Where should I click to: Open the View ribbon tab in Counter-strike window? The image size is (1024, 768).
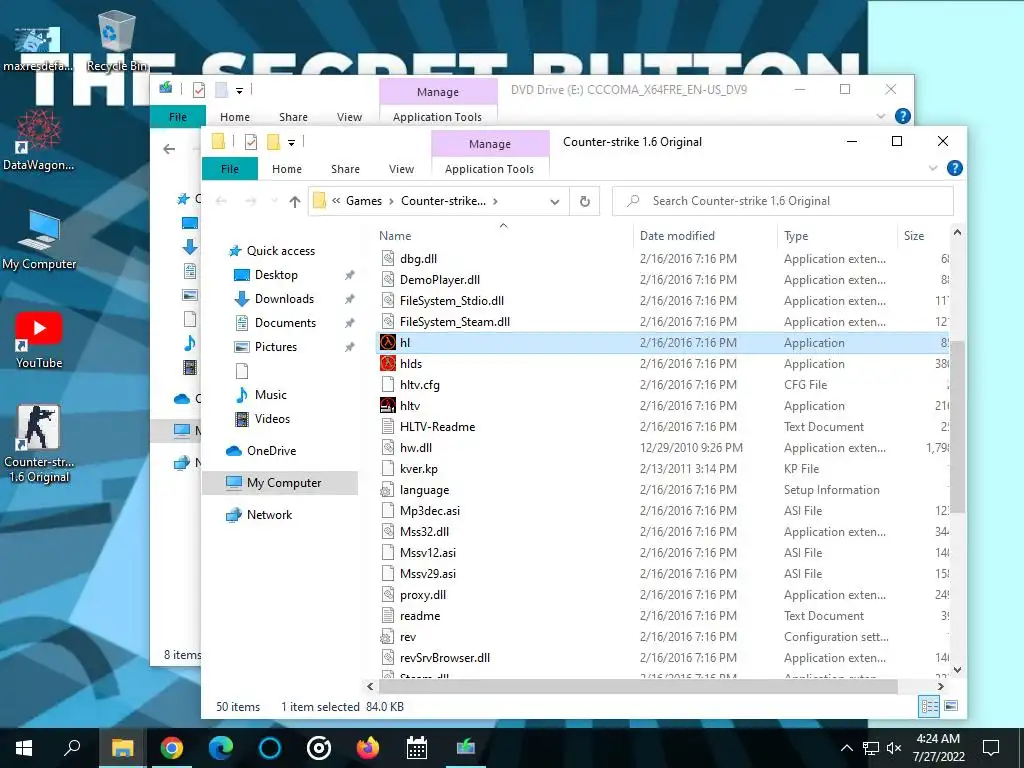[x=401, y=168]
